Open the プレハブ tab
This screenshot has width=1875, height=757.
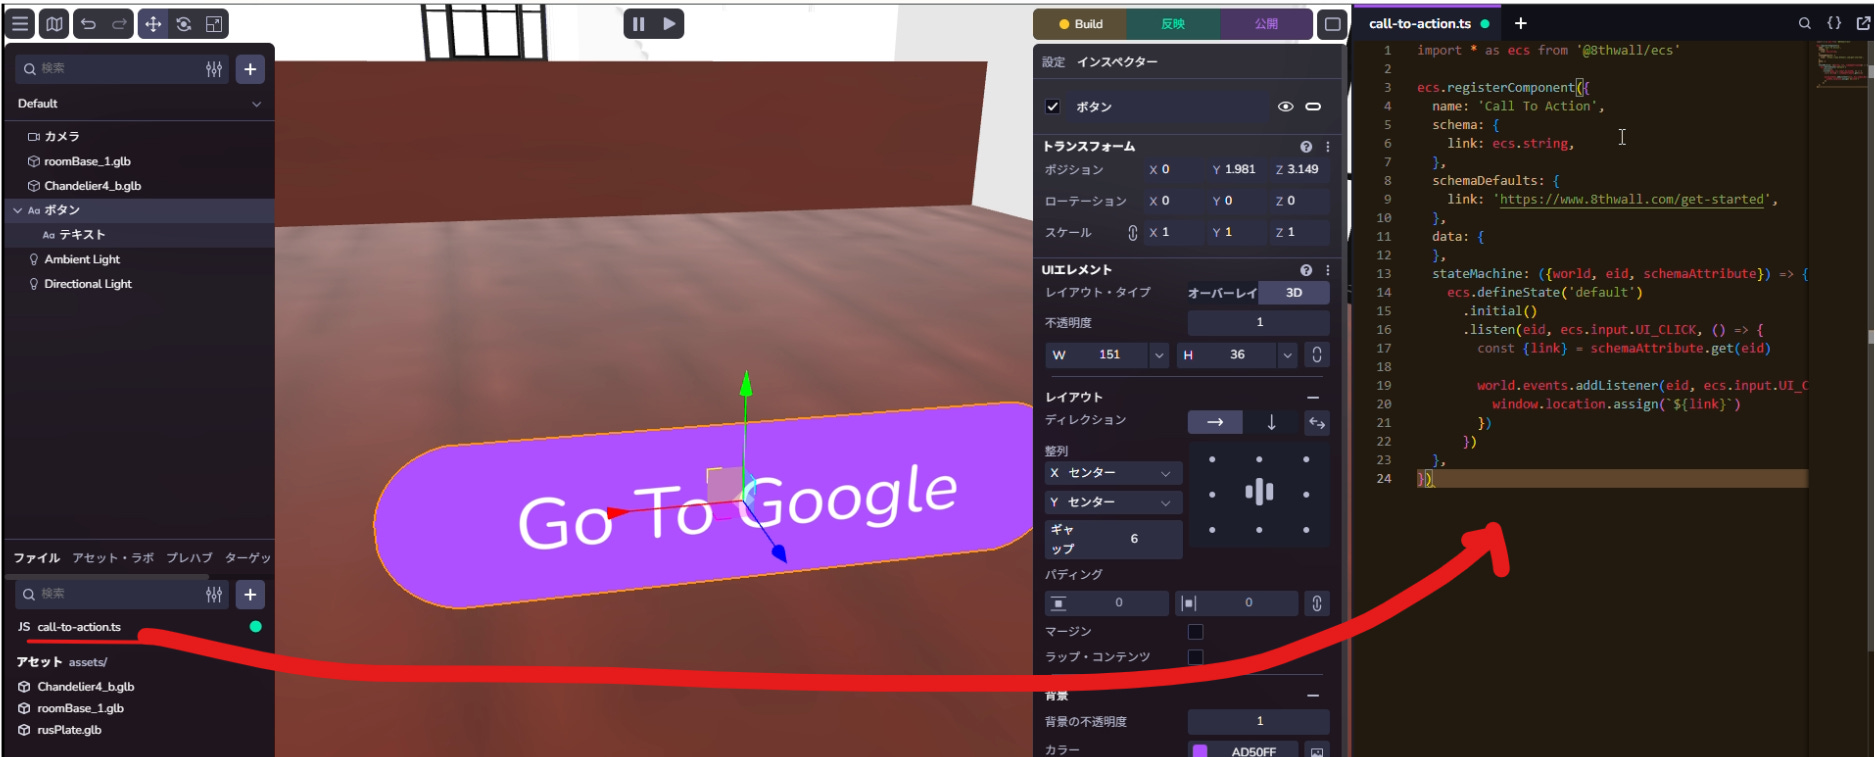point(189,558)
